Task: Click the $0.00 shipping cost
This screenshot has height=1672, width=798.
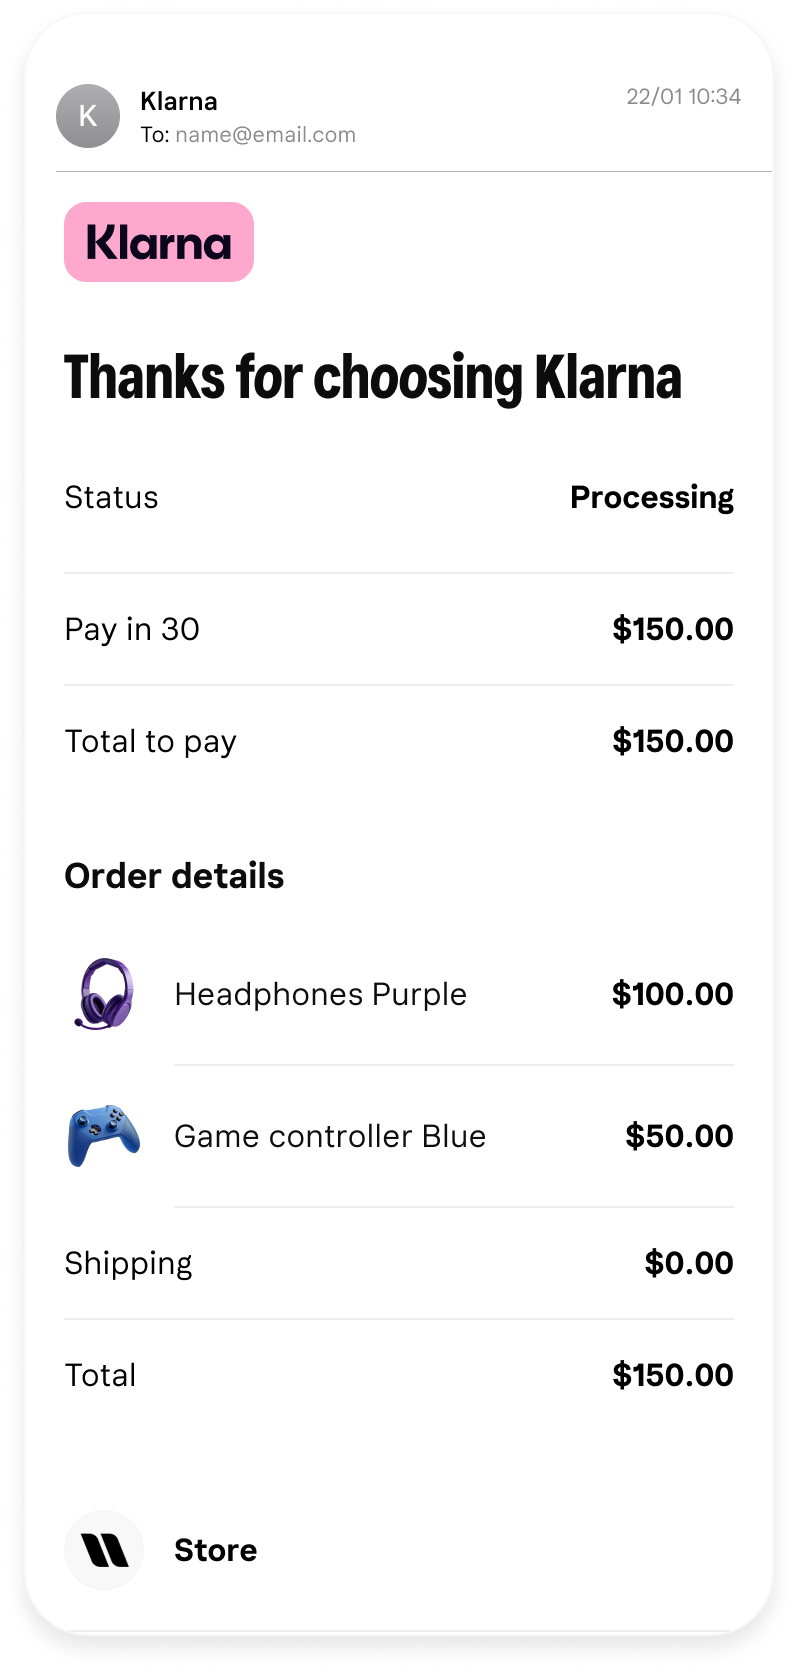Action: point(688,1263)
